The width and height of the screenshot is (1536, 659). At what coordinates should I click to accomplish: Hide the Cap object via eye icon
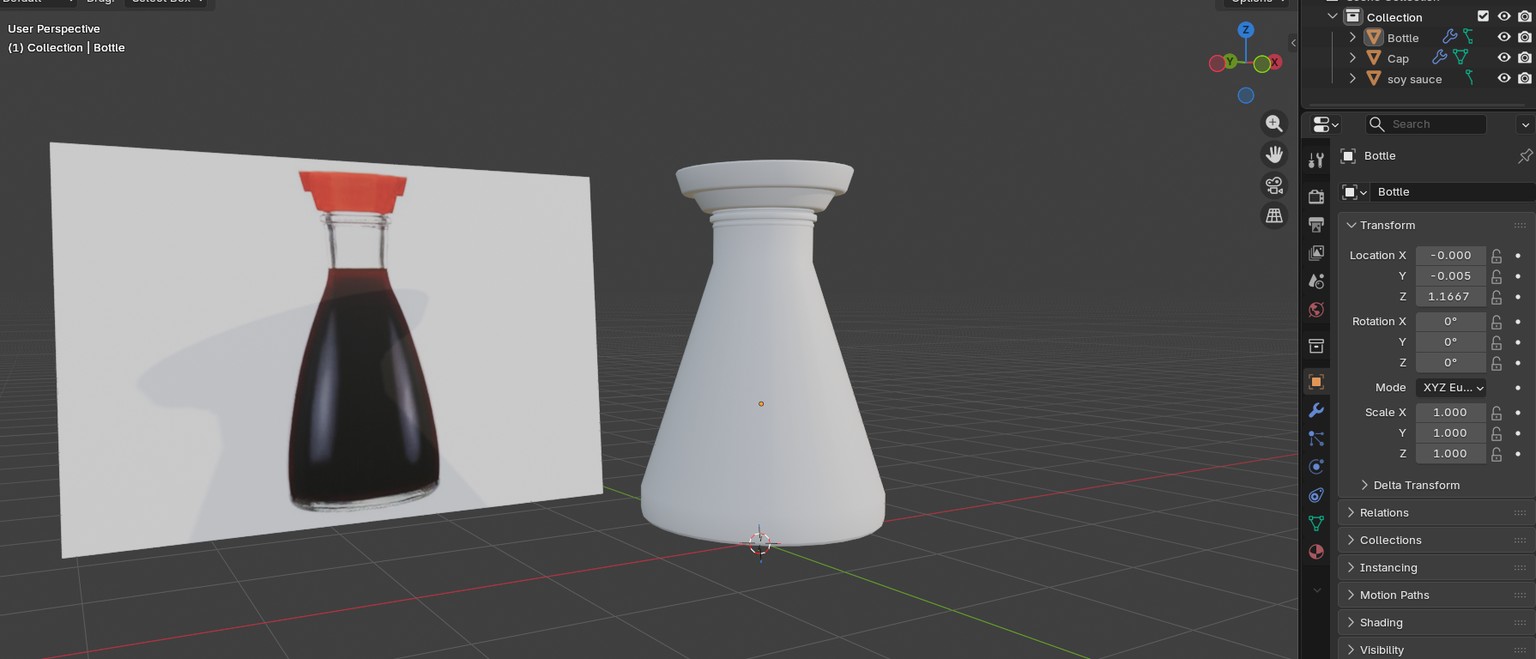click(1504, 58)
